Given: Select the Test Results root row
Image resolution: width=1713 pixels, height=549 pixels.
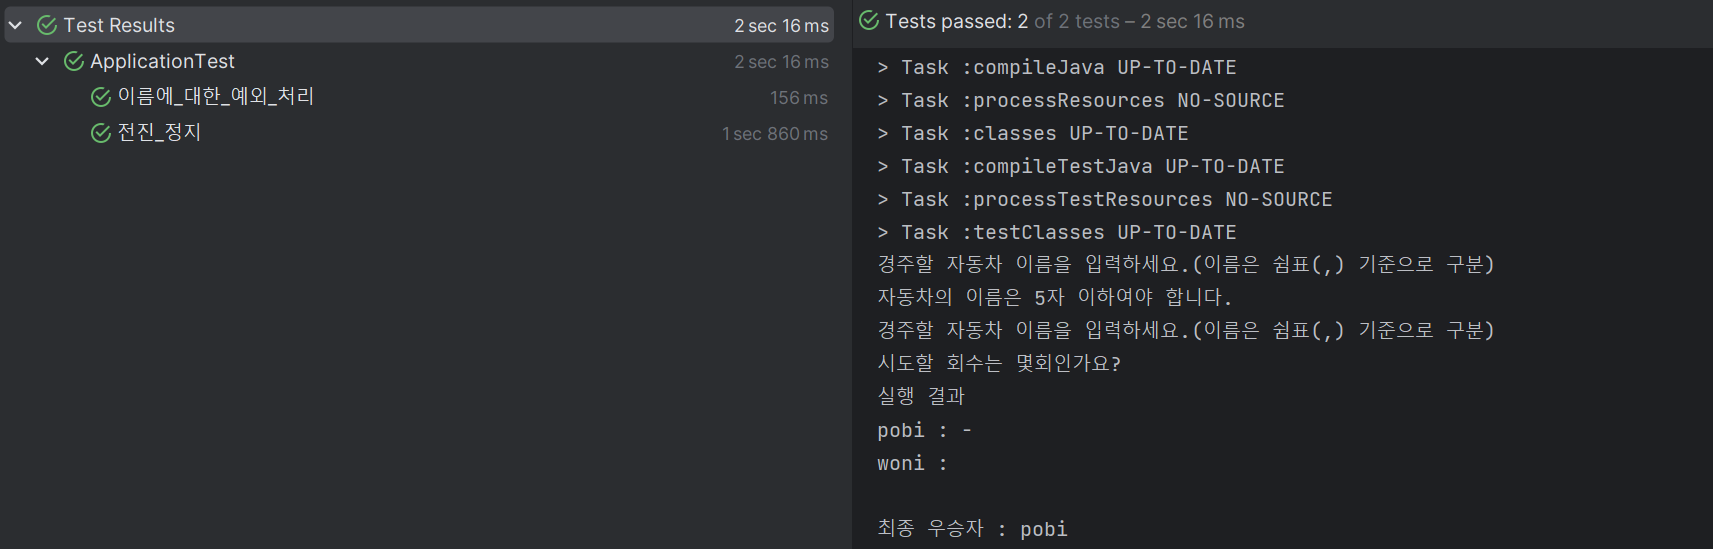Looking at the screenshot, I should click(x=418, y=25).
